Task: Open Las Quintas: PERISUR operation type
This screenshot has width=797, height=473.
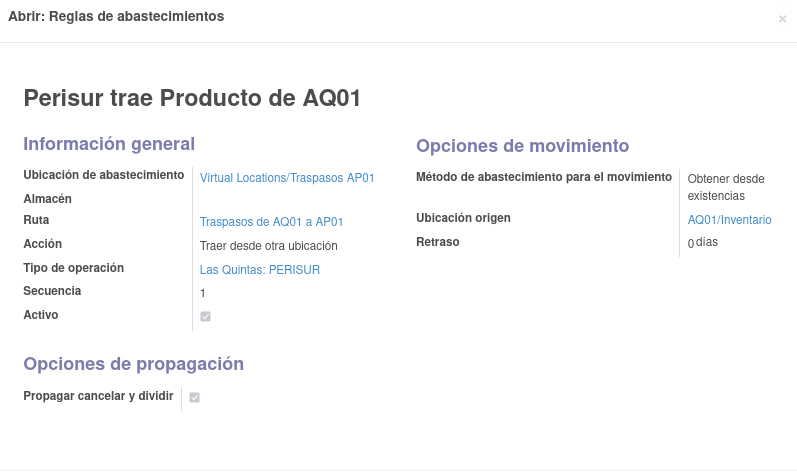Action: (x=260, y=270)
